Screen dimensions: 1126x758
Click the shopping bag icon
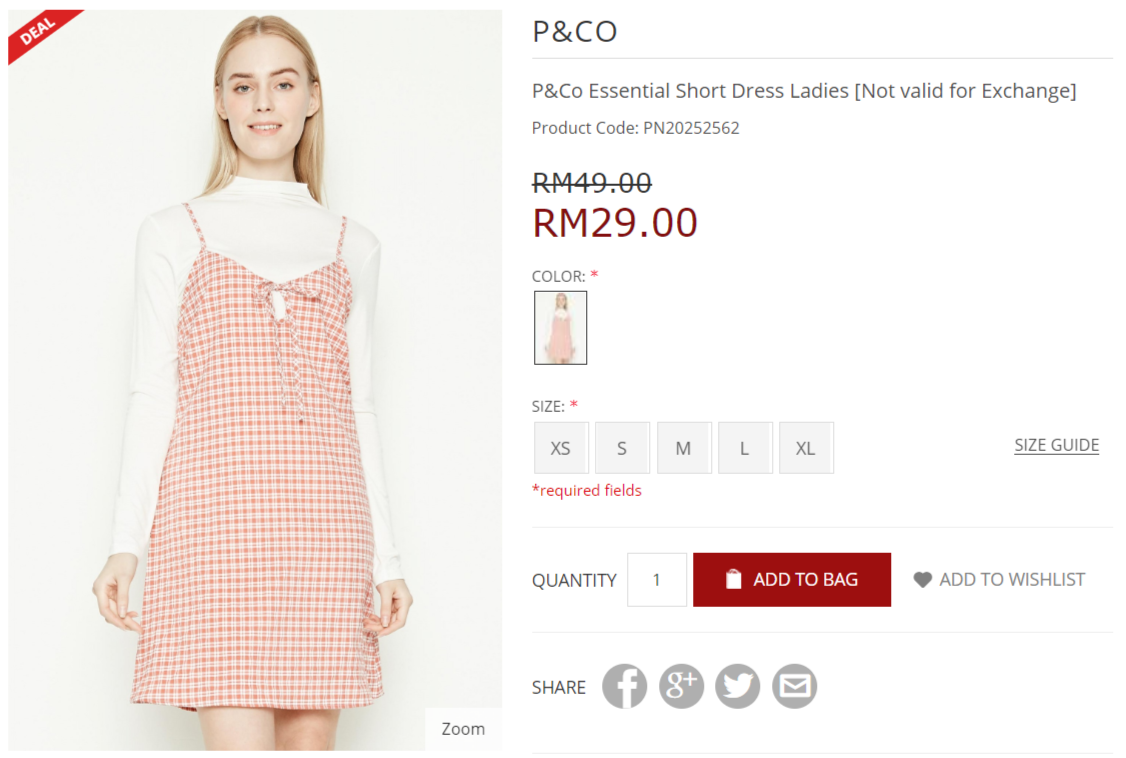point(734,580)
